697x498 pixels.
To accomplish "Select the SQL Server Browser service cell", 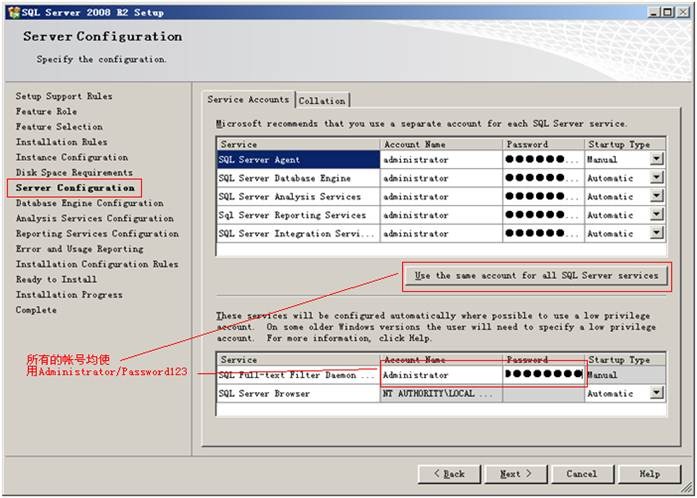I will [x=298, y=394].
